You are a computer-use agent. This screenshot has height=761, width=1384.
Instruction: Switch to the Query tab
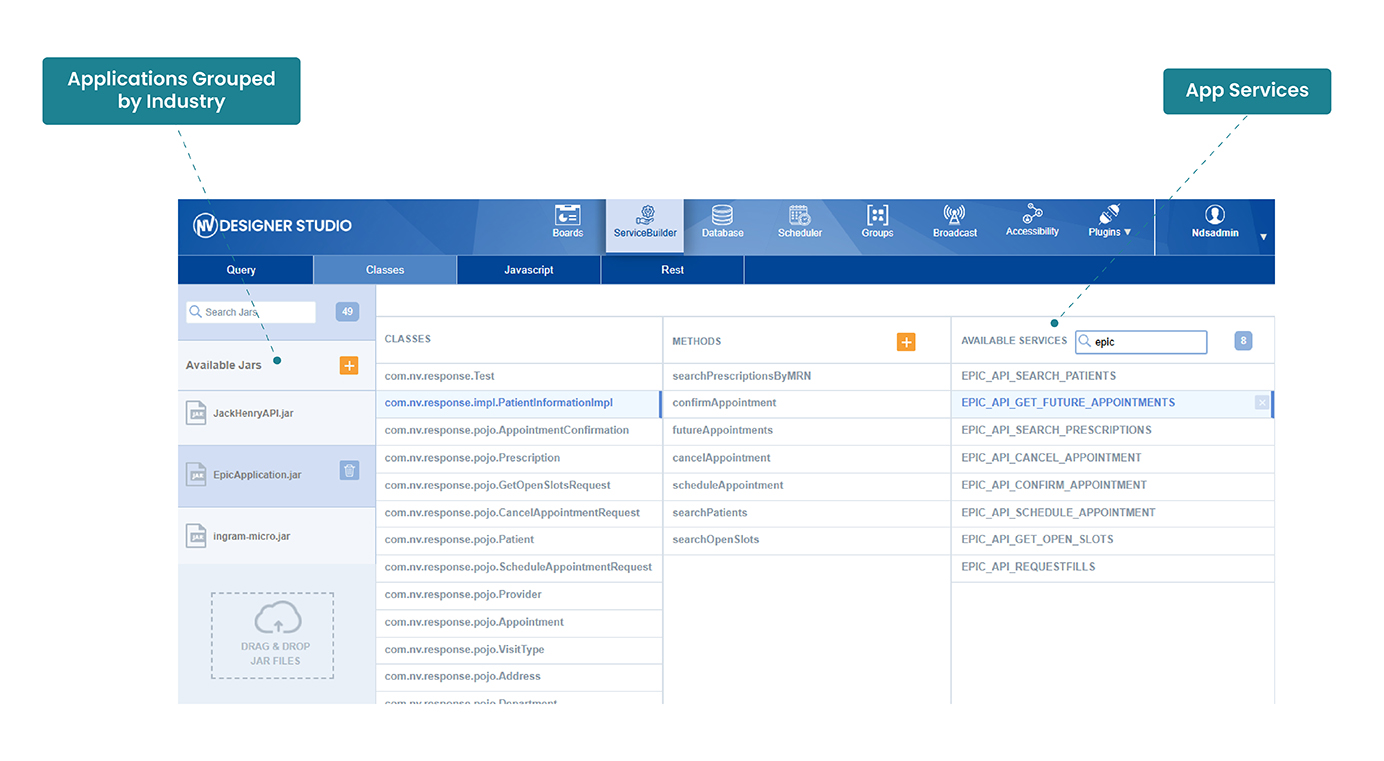(x=241, y=270)
